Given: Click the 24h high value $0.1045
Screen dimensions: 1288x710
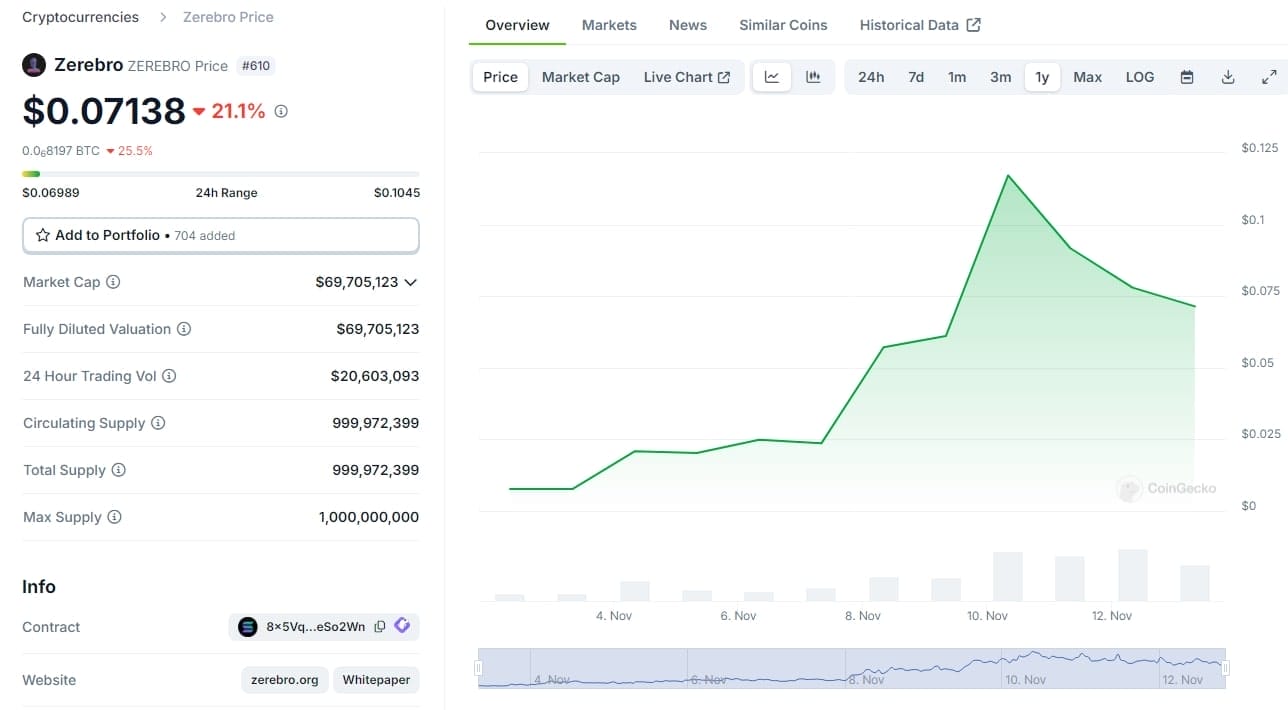Looking at the screenshot, I should coord(397,193).
